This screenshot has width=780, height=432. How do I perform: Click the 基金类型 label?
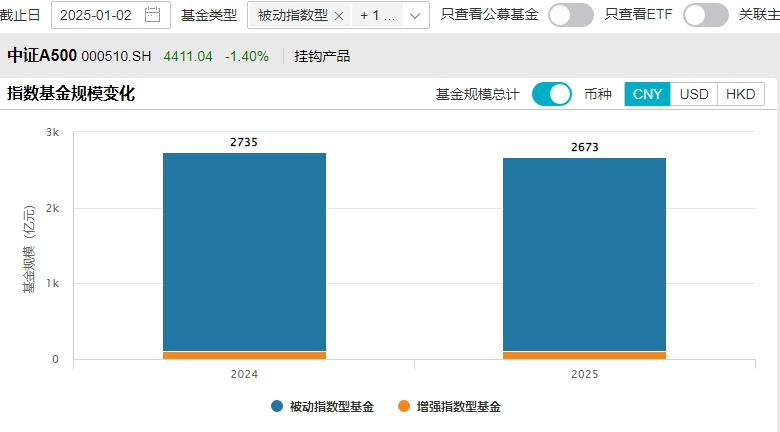point(209,15)
